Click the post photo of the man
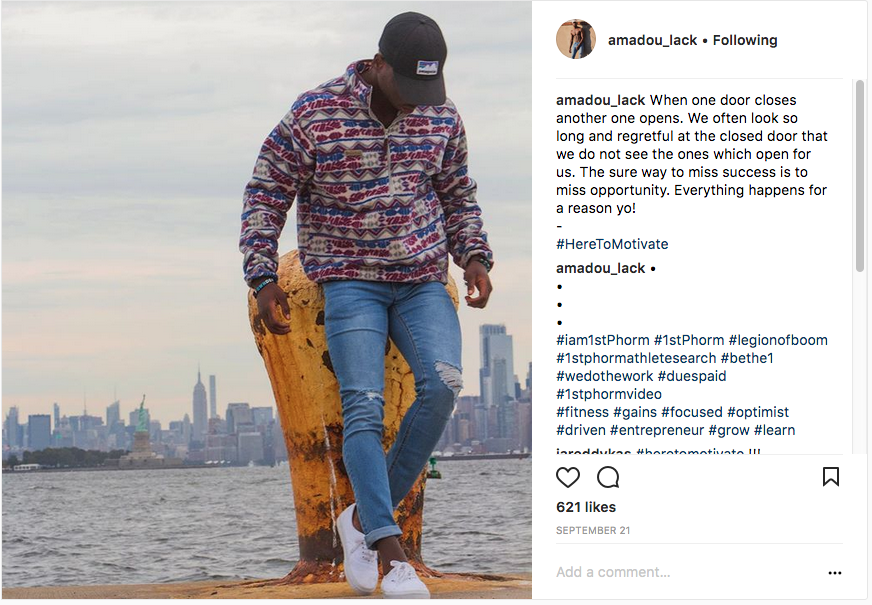This screenshot has width=872, height=605. [x=266, y=300]
